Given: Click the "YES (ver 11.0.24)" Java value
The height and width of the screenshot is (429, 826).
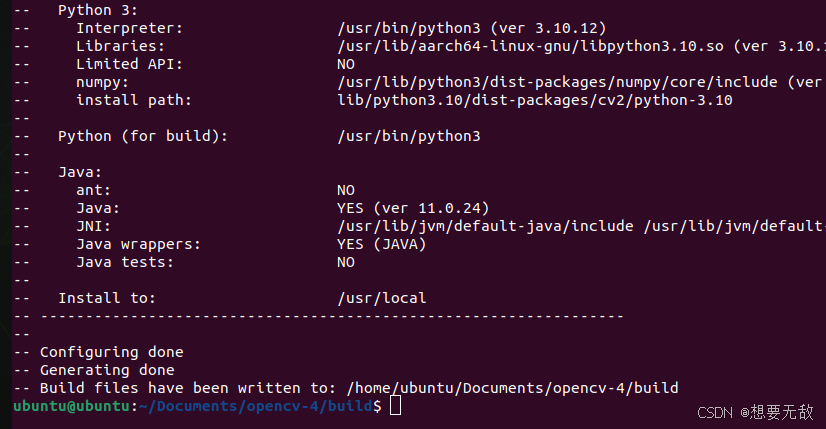Looking at the screenshot, I should 413,208.
